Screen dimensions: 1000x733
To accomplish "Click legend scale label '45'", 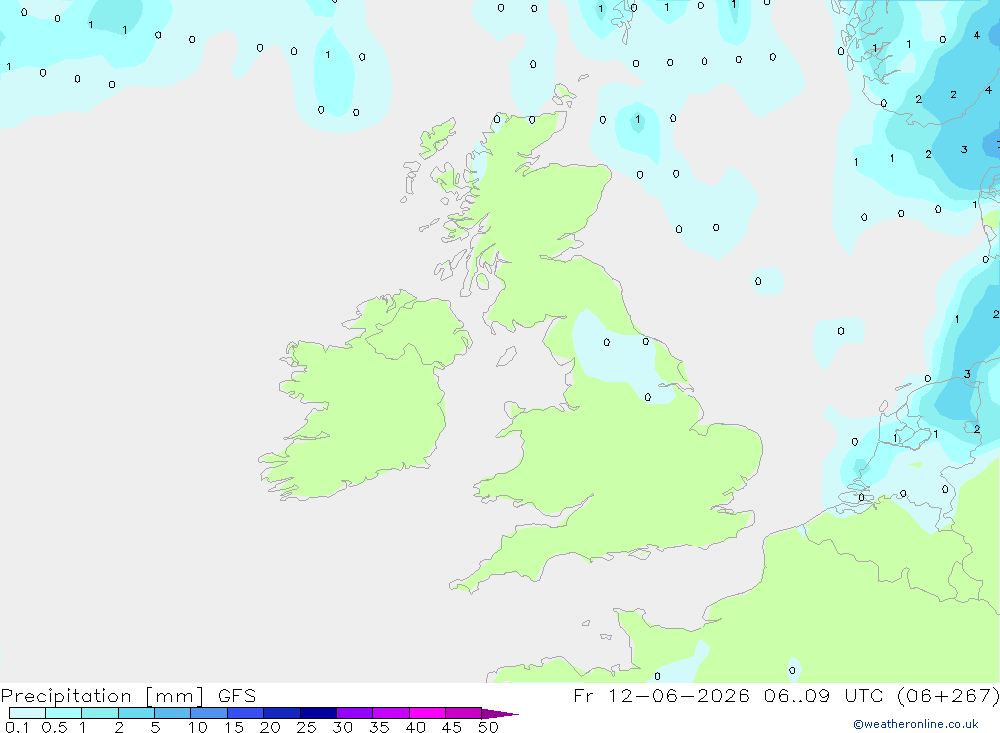I will (452, 727).
